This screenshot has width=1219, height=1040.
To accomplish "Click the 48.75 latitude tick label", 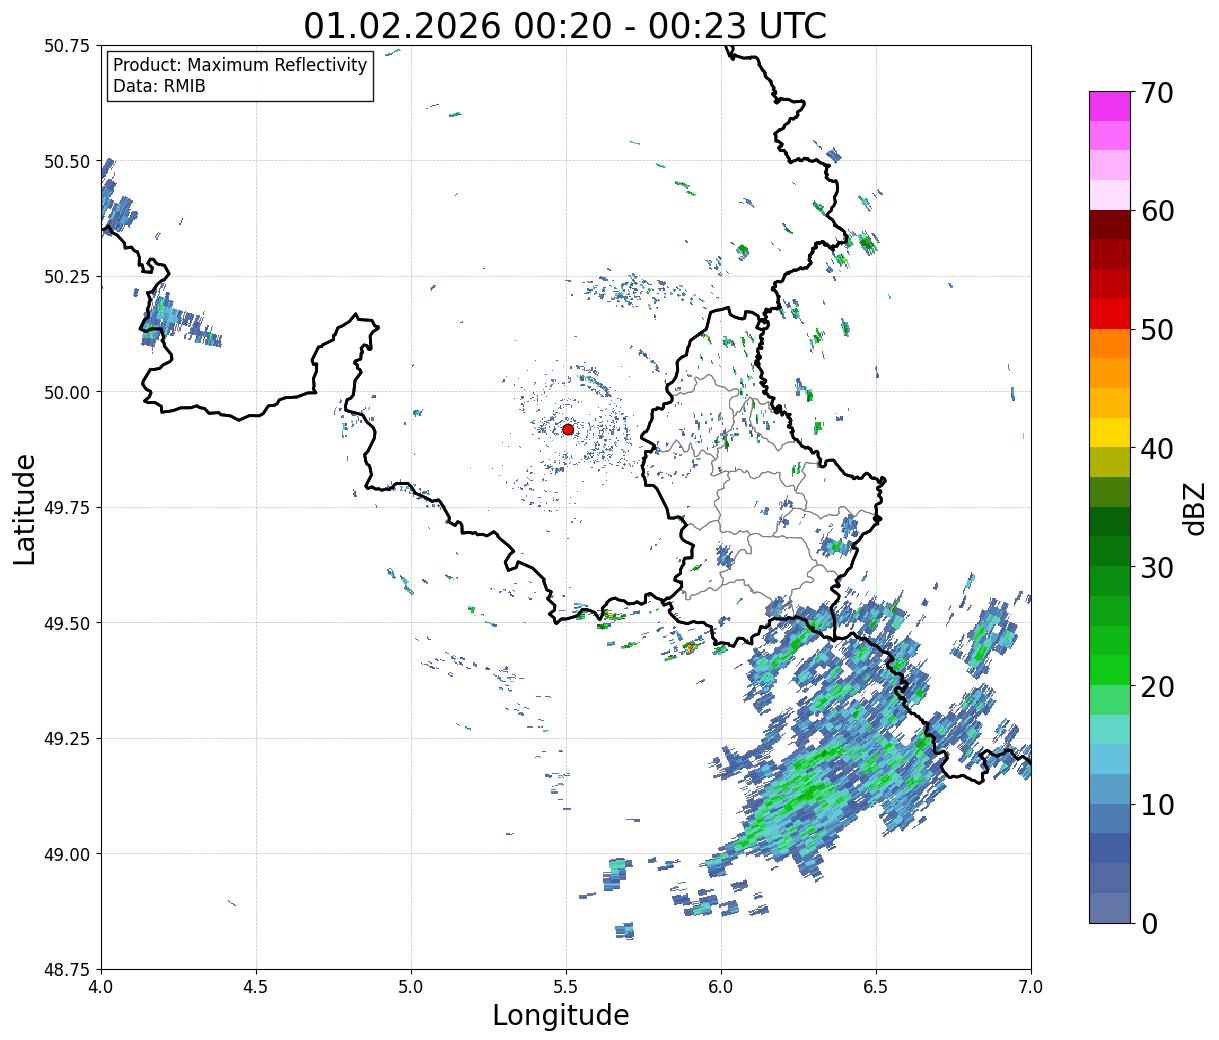I will coord(67,970).
